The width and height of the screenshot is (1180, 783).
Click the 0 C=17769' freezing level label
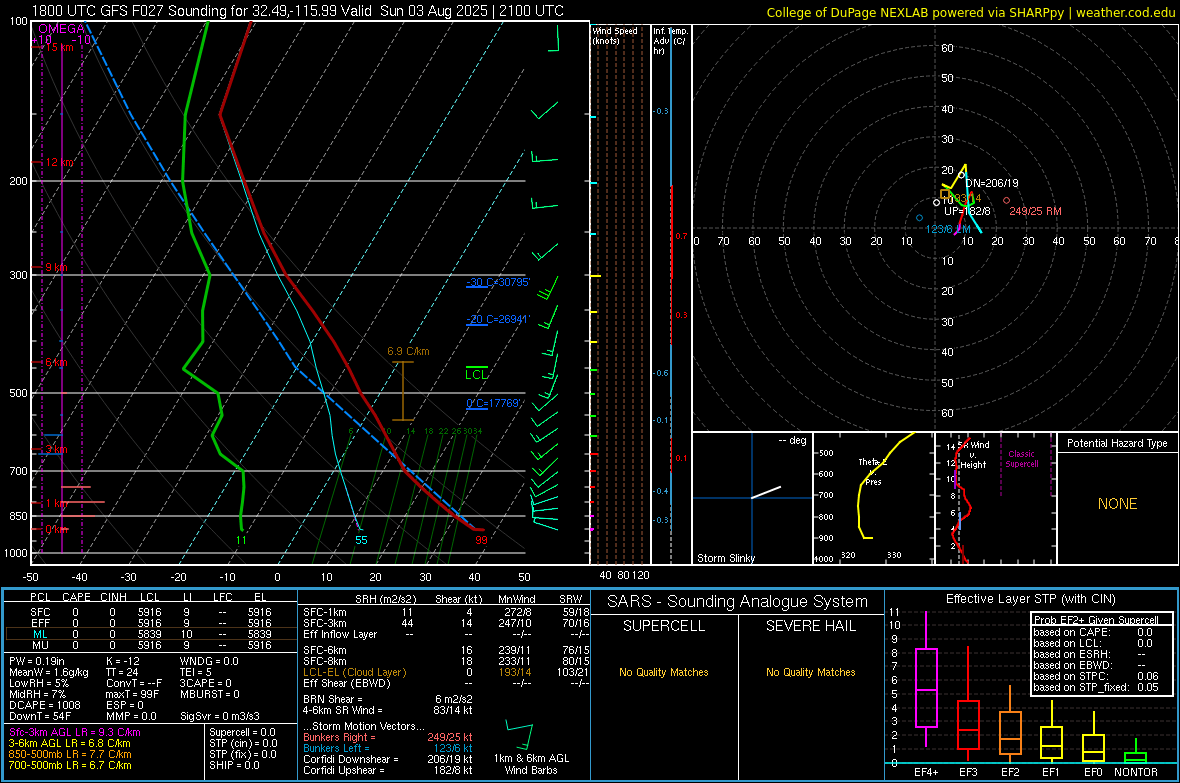click(494, 403)
